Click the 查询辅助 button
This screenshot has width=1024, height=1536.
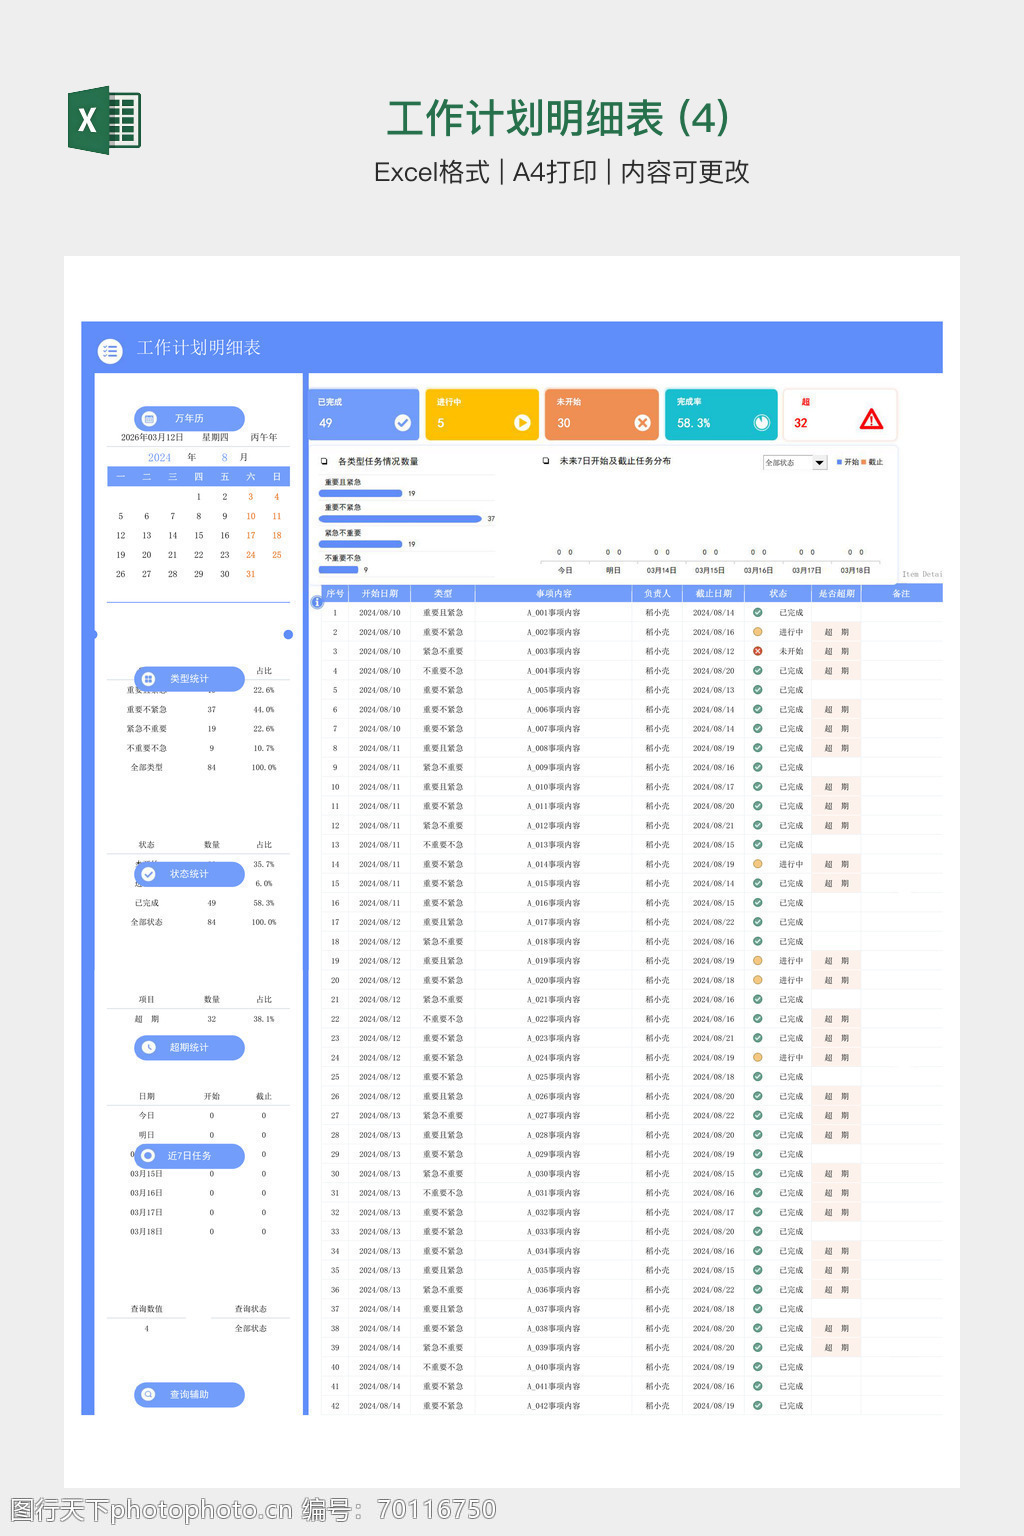(x=189, y=1394)
